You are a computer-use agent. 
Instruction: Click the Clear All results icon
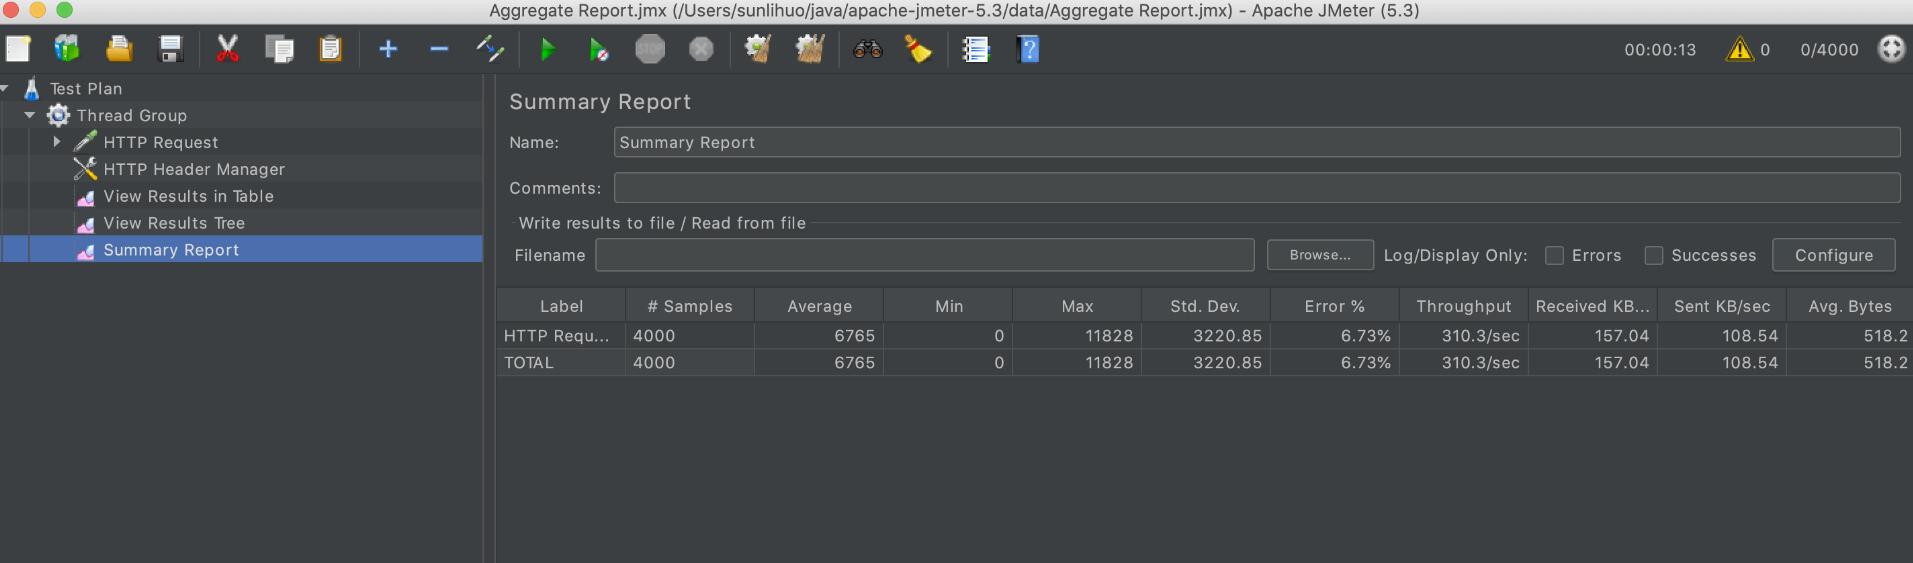[x=810, y=49]
